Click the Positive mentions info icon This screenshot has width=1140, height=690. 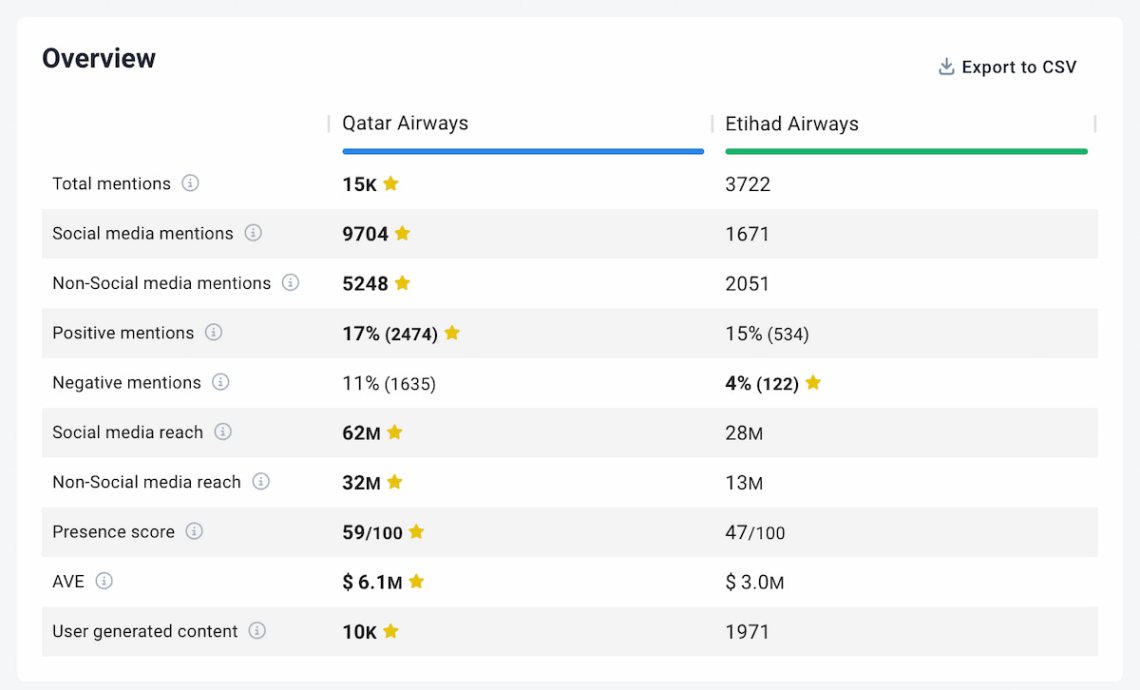[214, 333]
